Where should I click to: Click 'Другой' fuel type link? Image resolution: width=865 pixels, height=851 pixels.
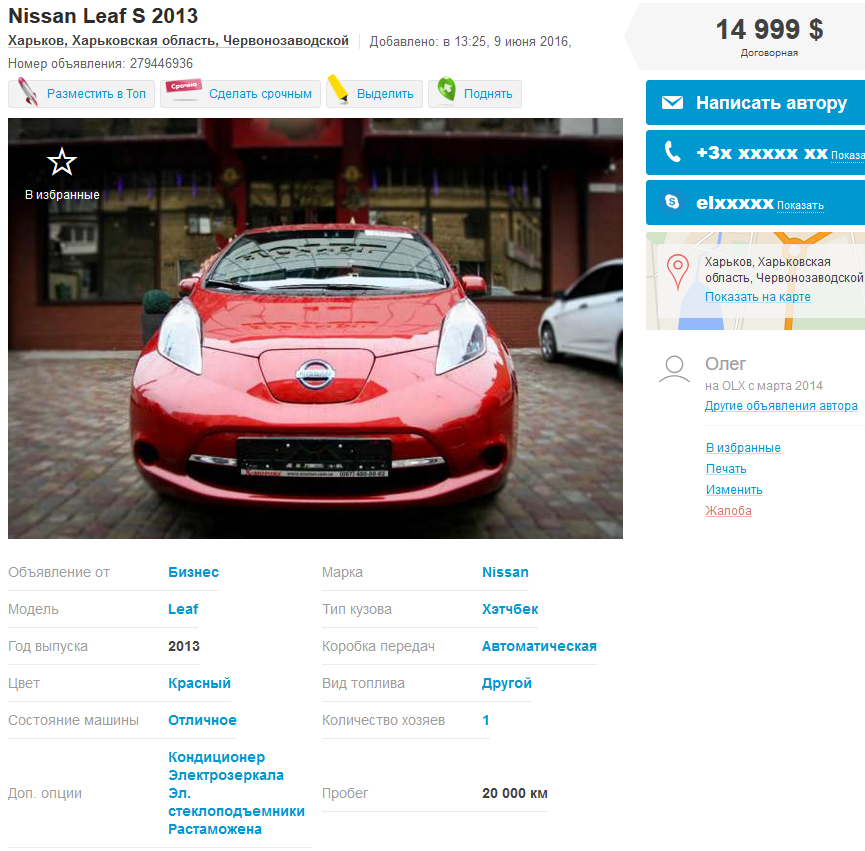(x=507, y=683)
